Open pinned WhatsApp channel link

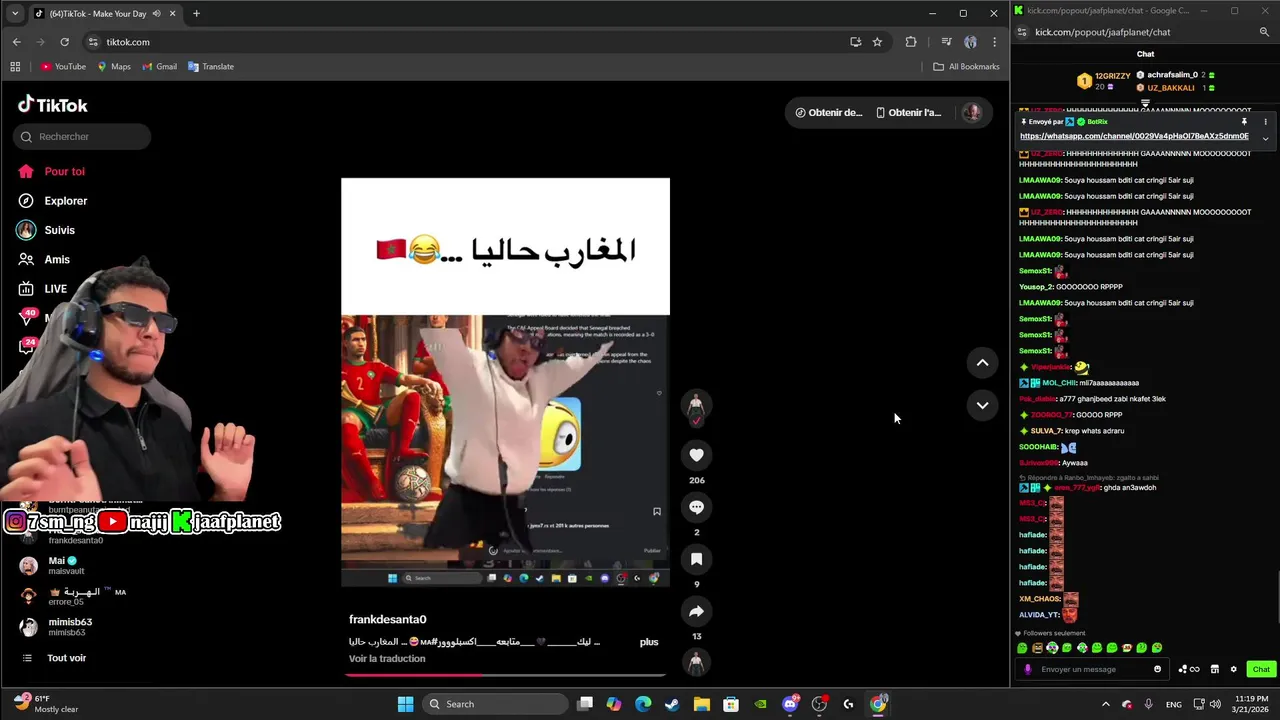[x=1134, y=136]
